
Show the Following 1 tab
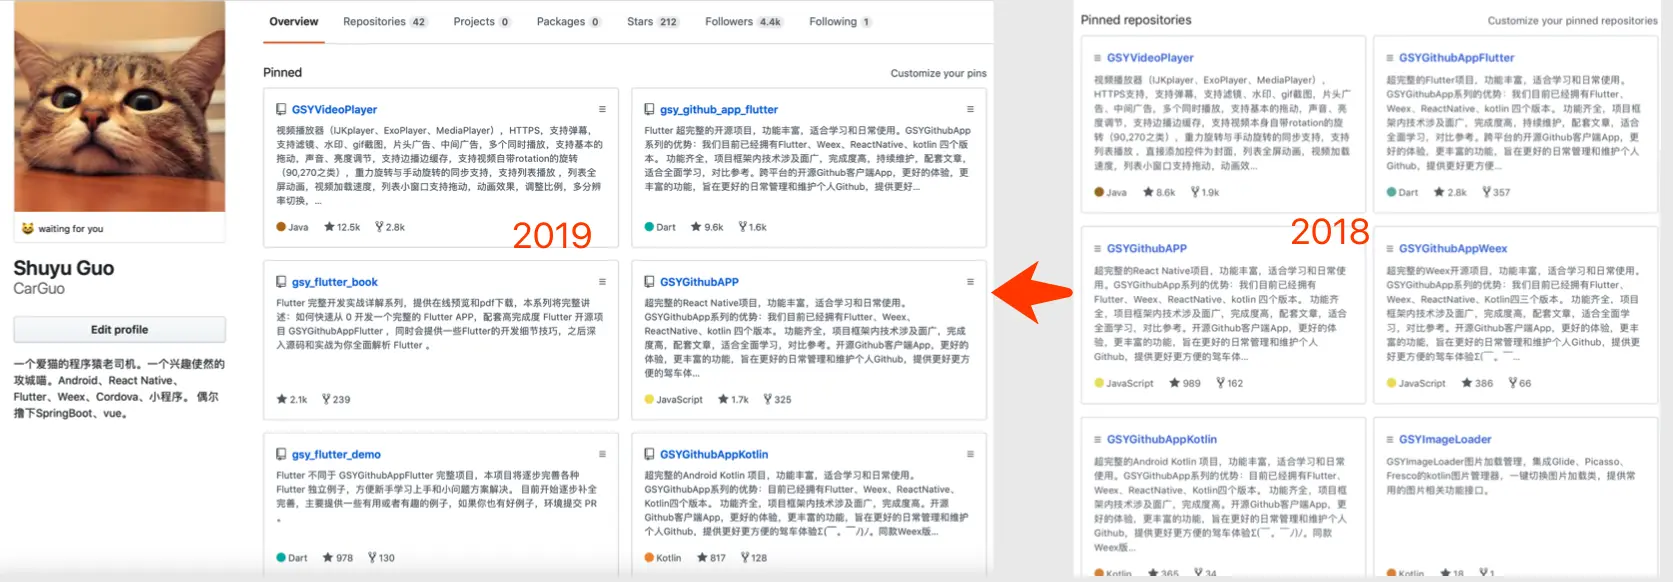840,21
